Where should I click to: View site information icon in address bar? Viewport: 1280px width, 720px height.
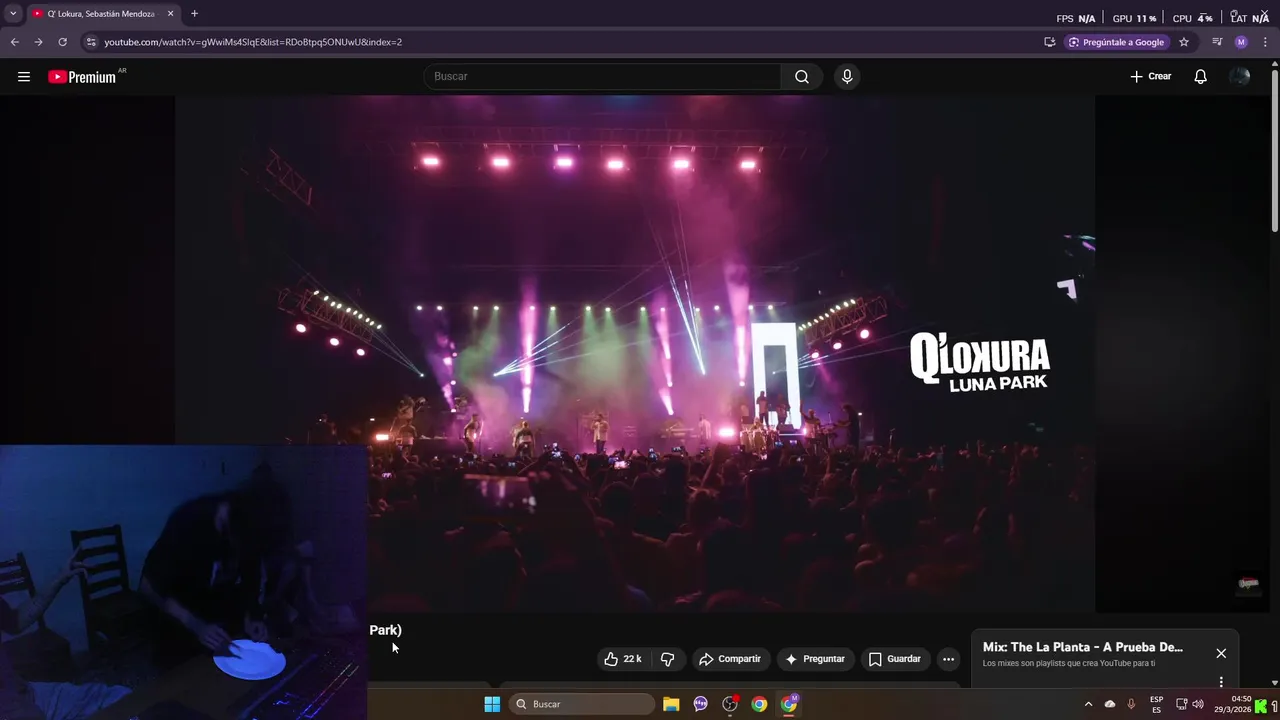point(91,42)
